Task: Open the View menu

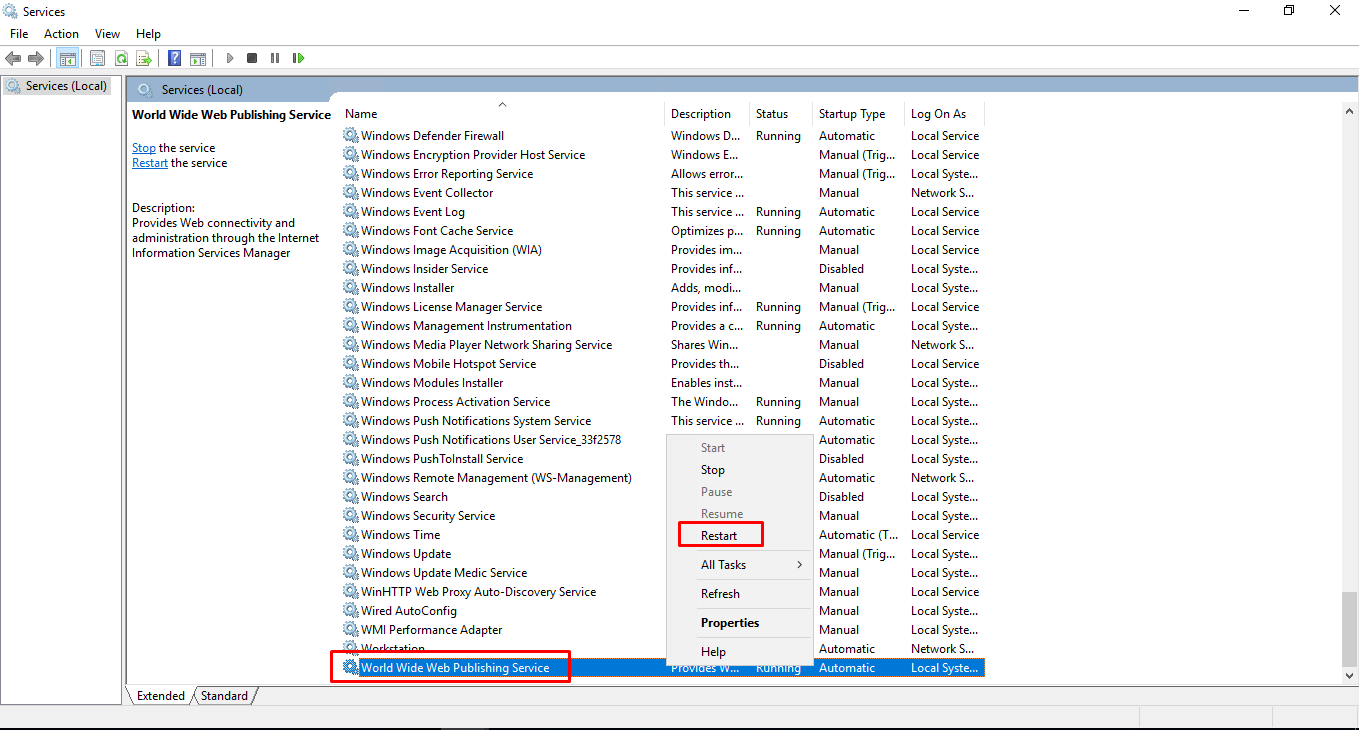Action: 107,34
